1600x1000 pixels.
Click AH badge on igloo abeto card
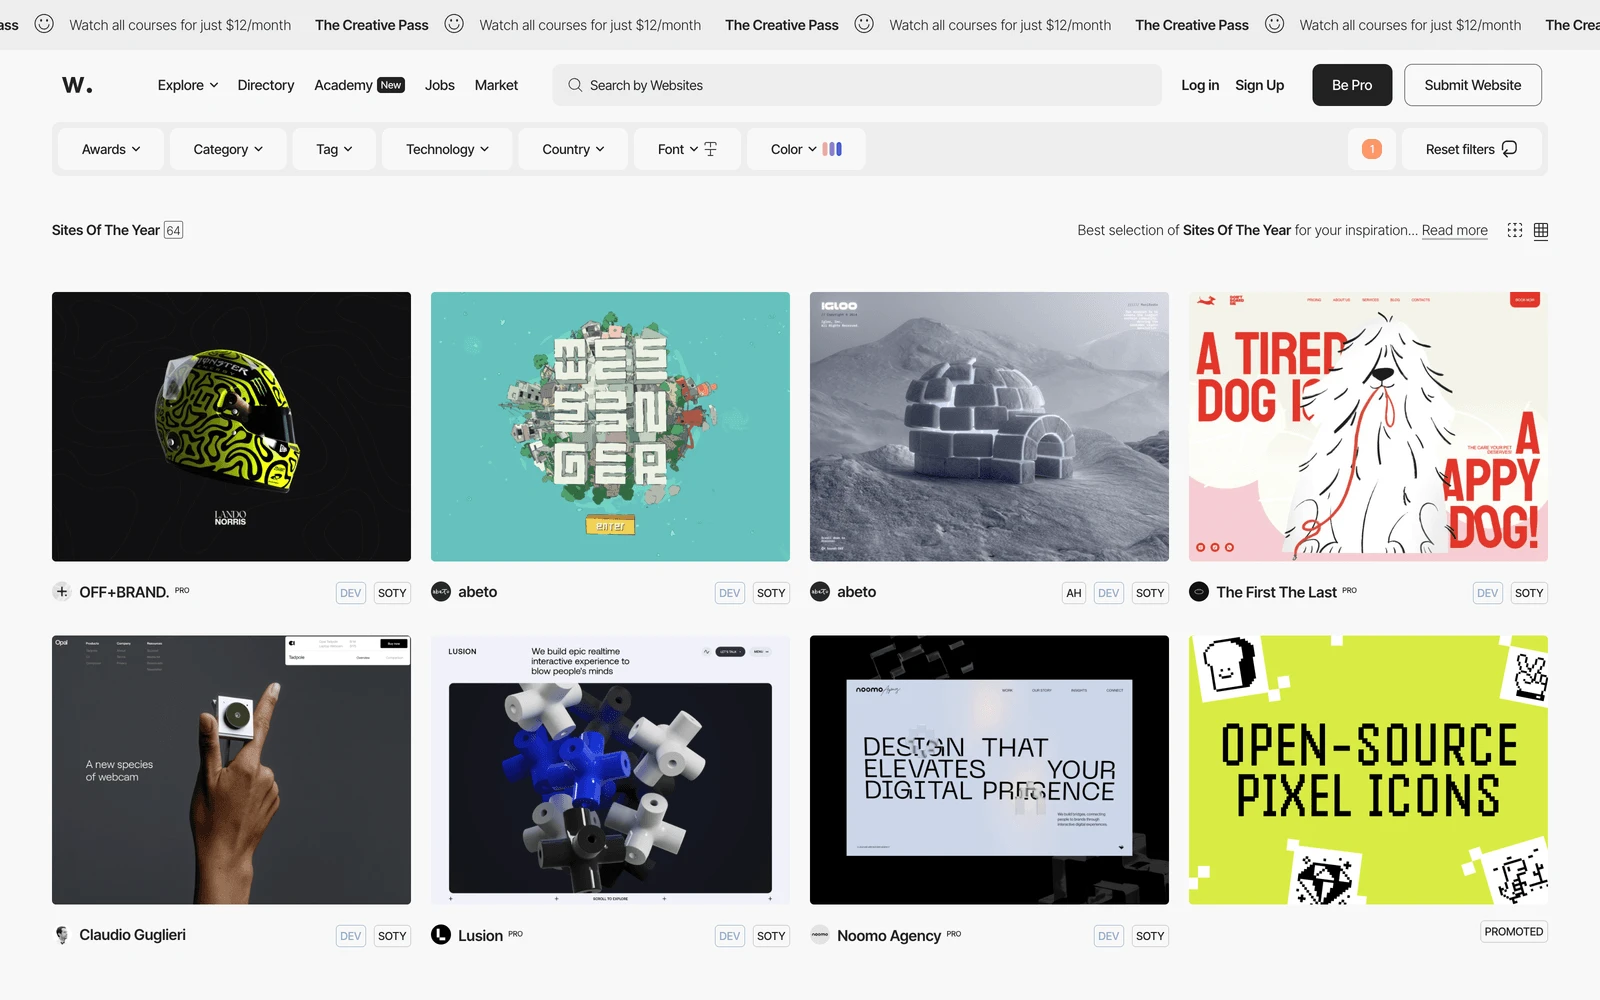coord(1074,593)
